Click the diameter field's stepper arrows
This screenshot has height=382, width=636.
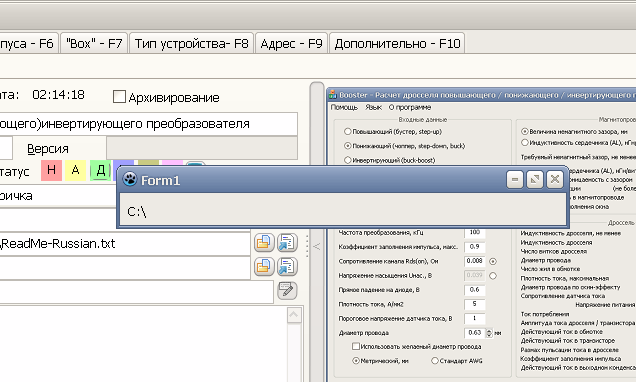[489, 333]
